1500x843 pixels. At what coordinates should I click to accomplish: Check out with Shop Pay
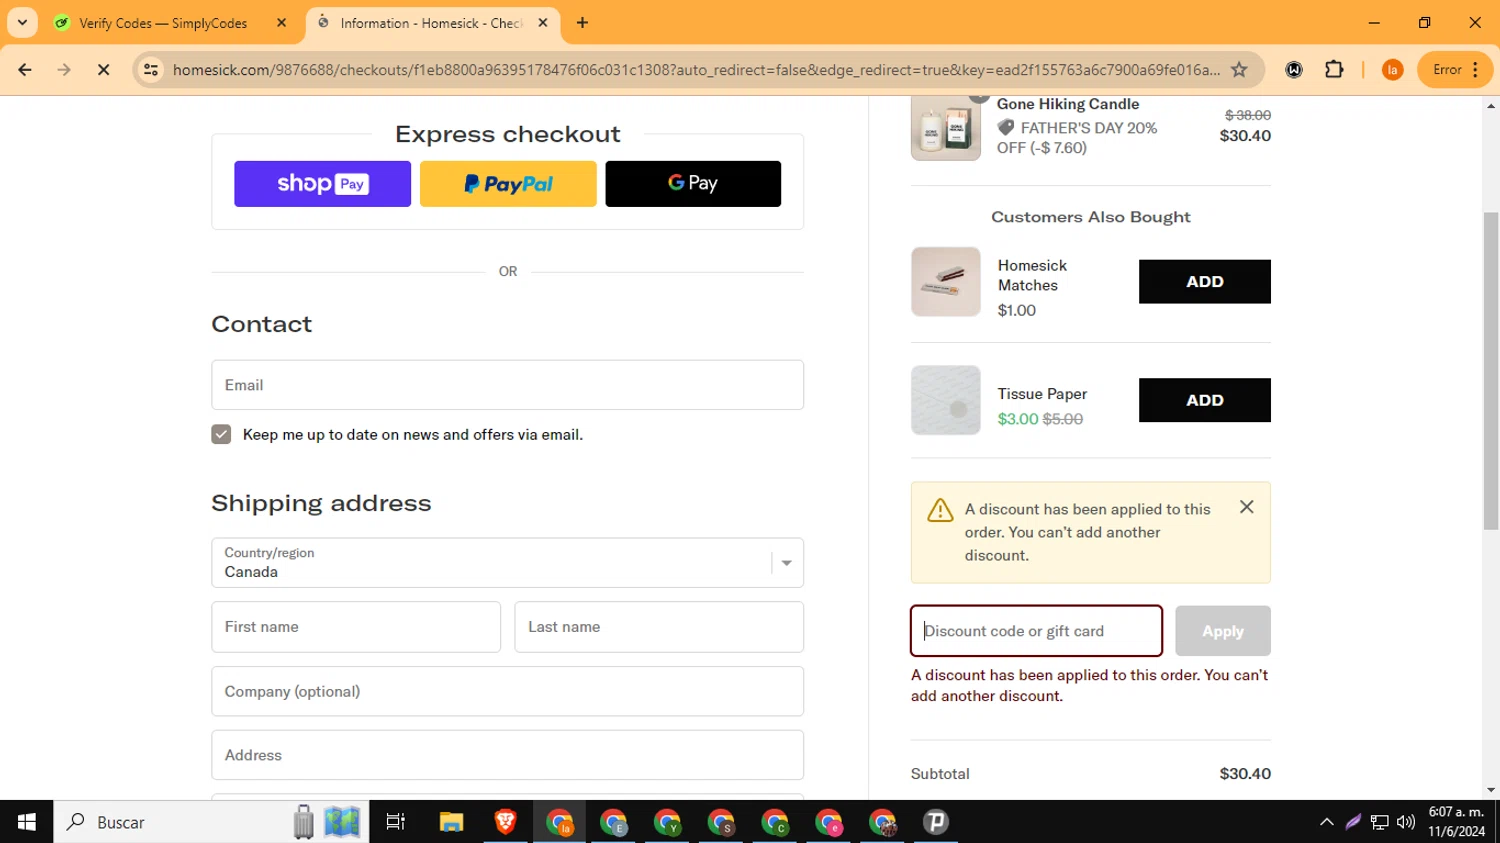pyautogui.click(x=322, y=184)
